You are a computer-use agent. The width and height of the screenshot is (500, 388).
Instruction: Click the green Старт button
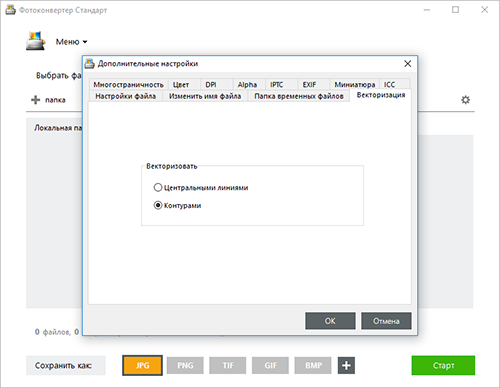coord(443,365)
